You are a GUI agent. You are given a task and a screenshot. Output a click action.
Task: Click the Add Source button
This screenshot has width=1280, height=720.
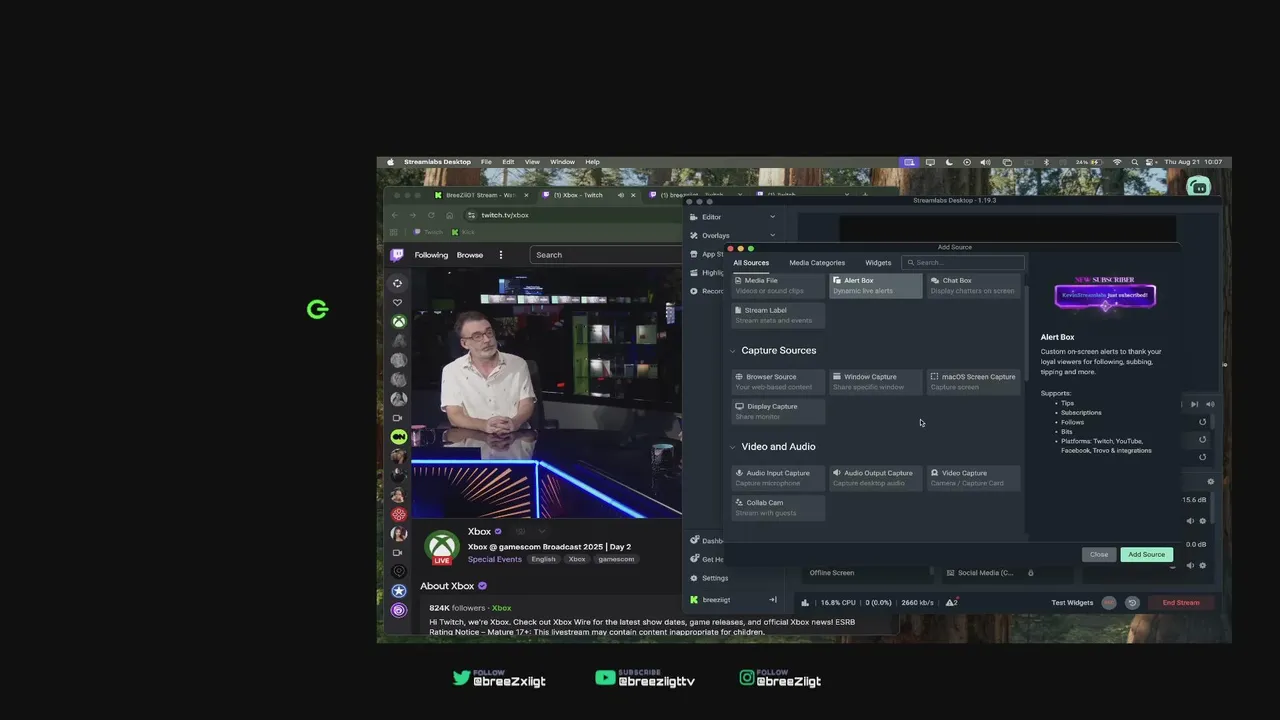[x=1146, y=554]
